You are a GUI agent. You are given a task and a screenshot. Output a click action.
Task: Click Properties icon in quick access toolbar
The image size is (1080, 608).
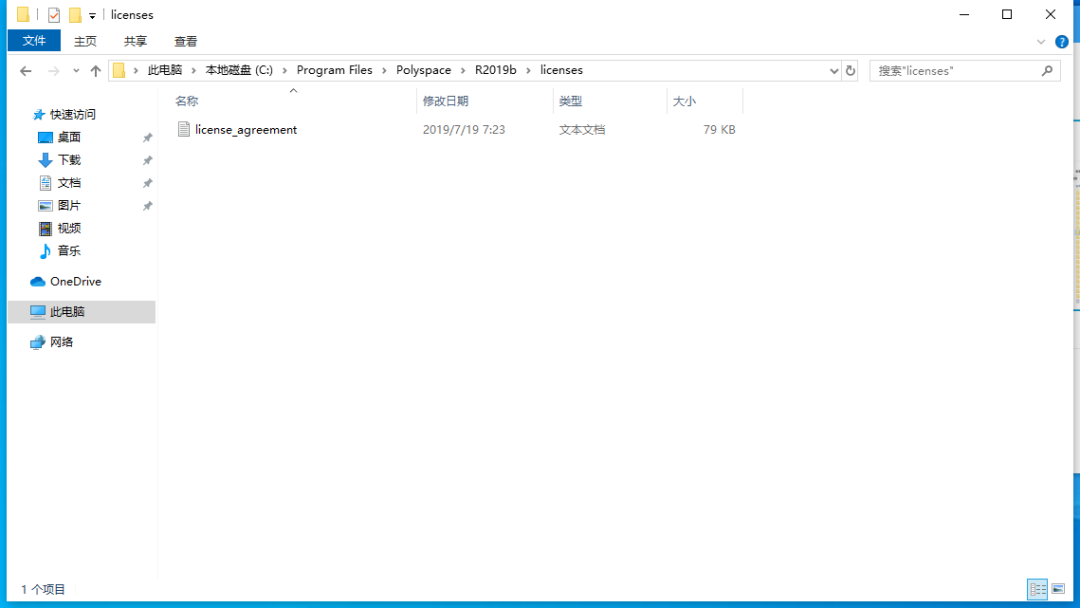pyautogui.click(x=54, y=14)
